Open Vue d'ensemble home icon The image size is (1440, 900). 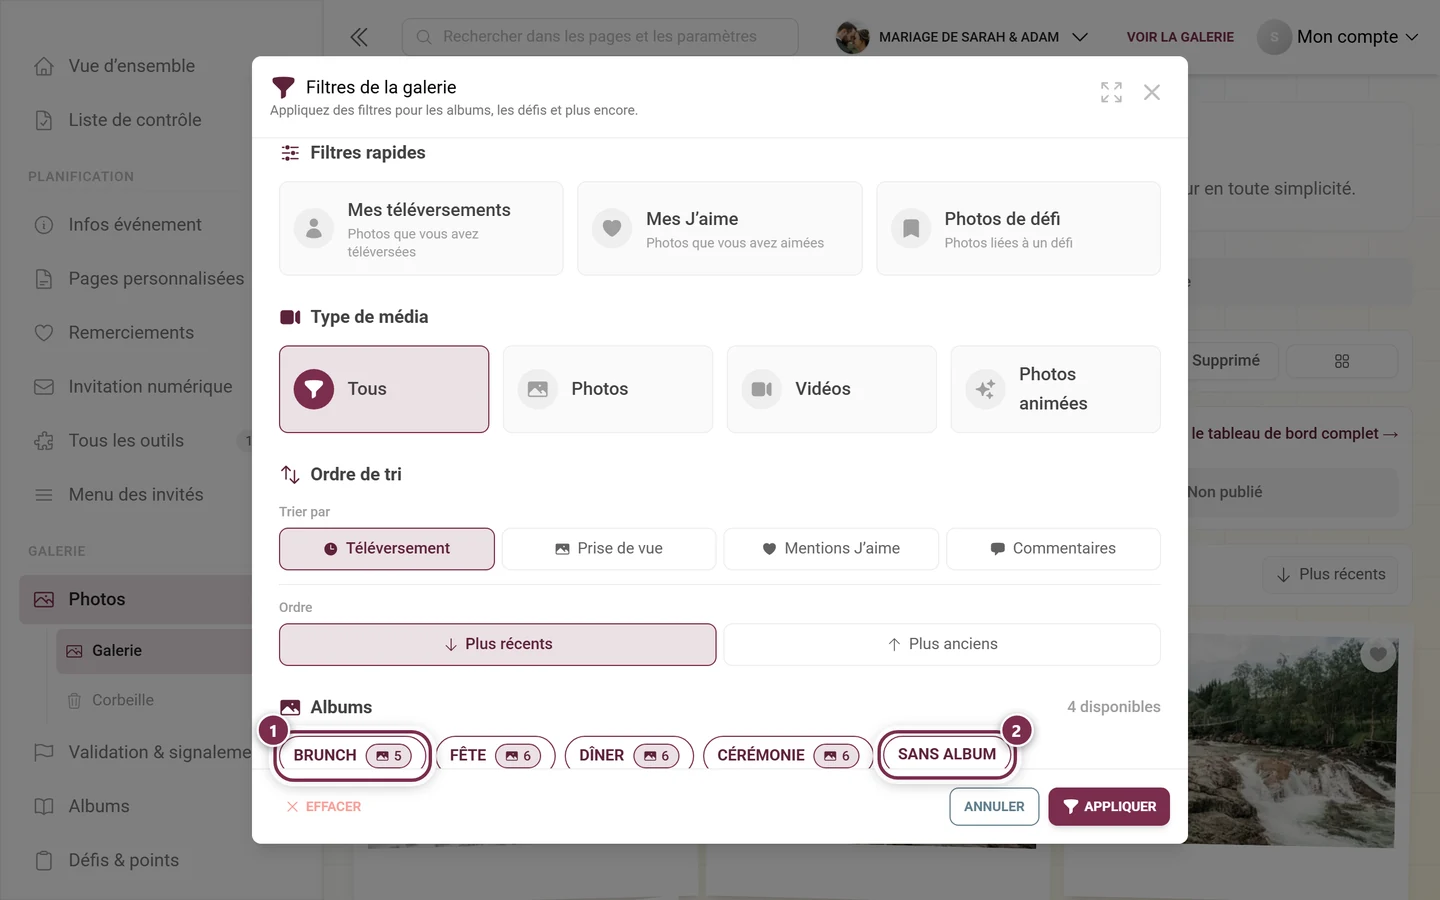click(x=44, y=66)
